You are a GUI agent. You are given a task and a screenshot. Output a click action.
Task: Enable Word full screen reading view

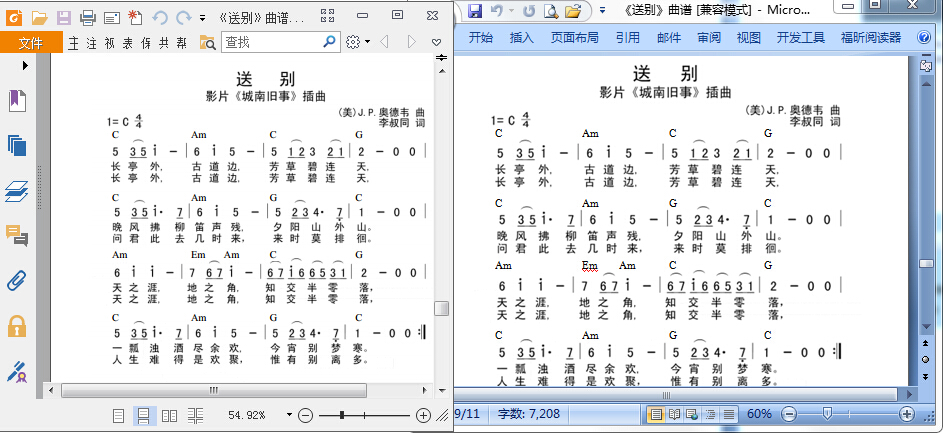pos(674,414)
